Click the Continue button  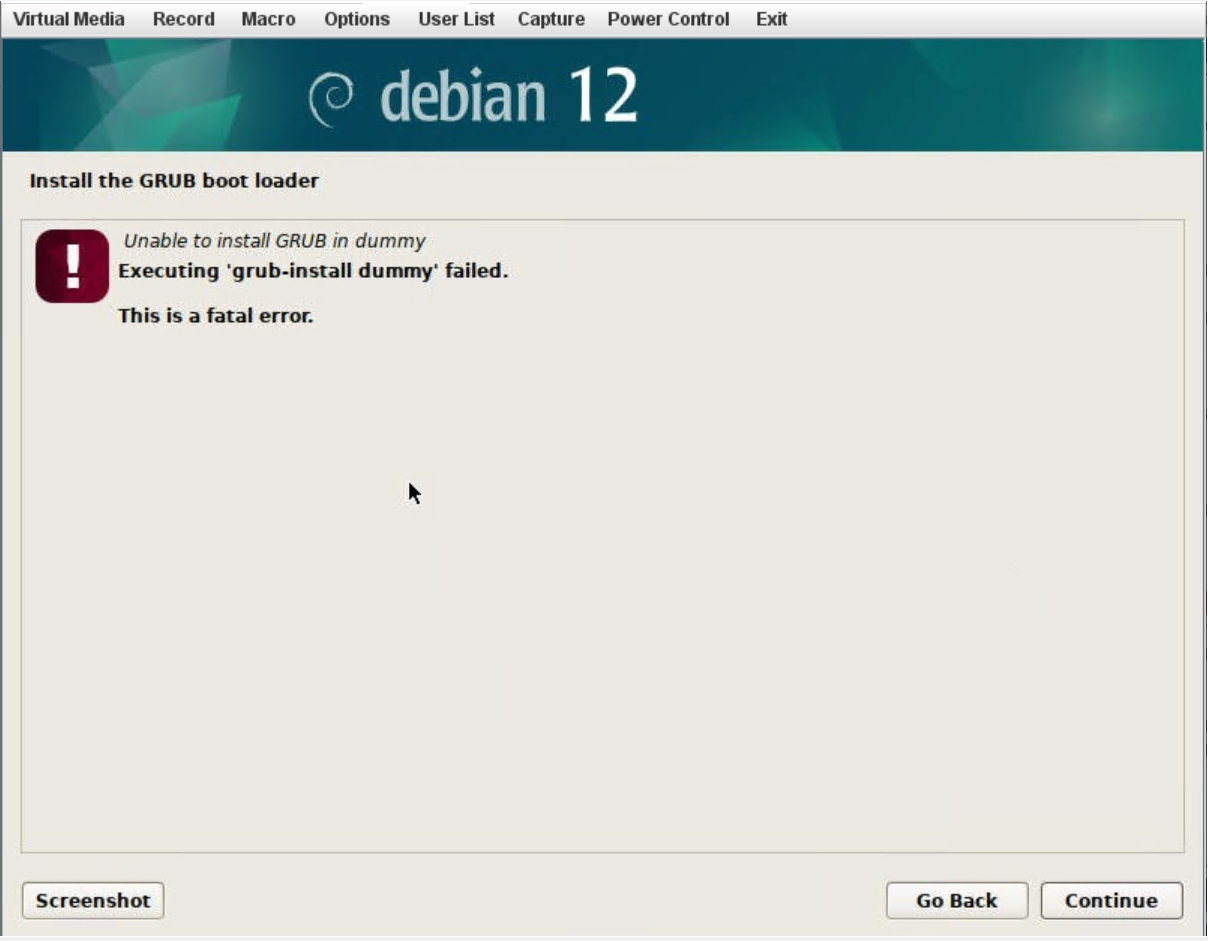tap(1111, 900)
